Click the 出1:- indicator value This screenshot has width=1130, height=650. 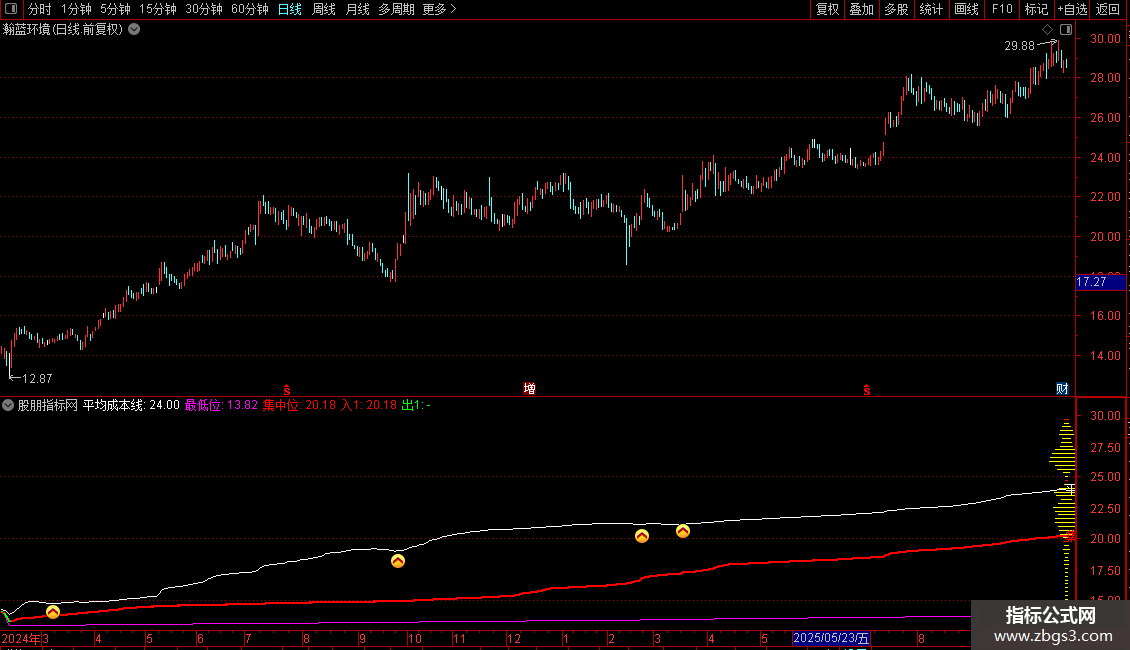416,405
